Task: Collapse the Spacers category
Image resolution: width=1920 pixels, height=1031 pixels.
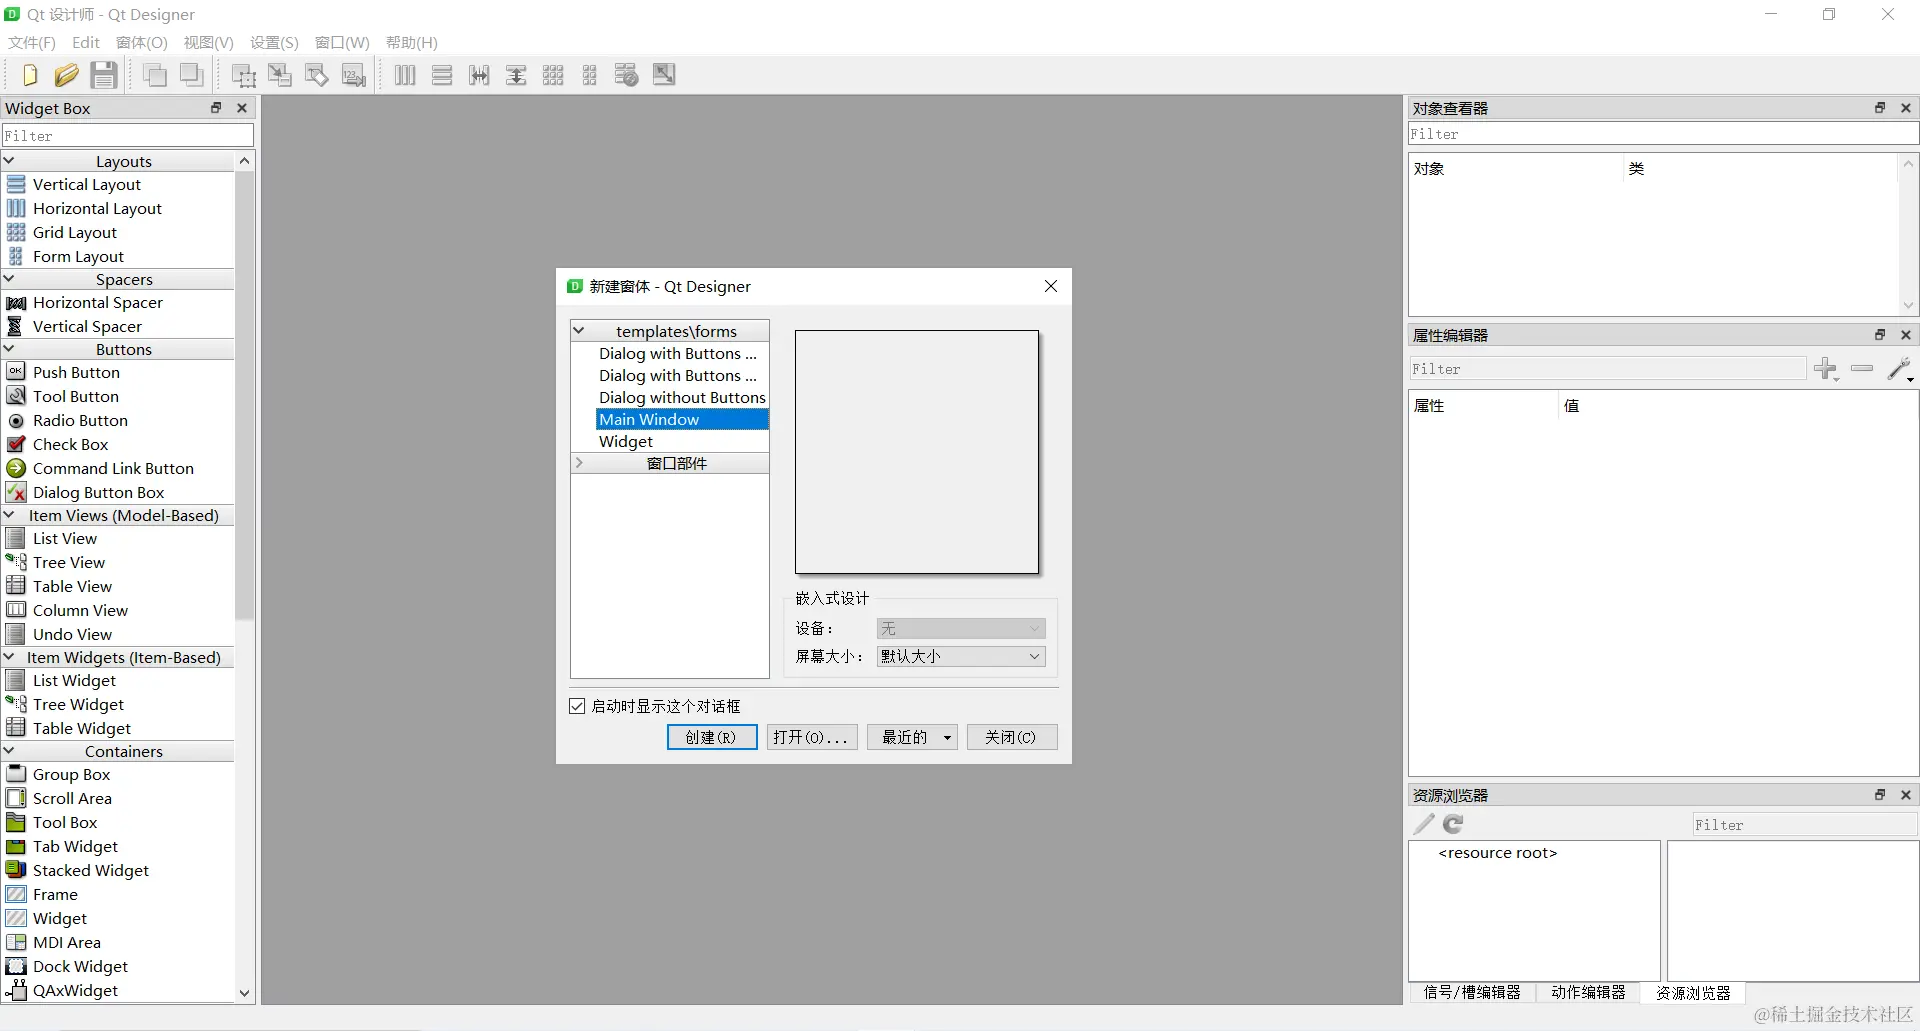Action: tap(9, 279)
